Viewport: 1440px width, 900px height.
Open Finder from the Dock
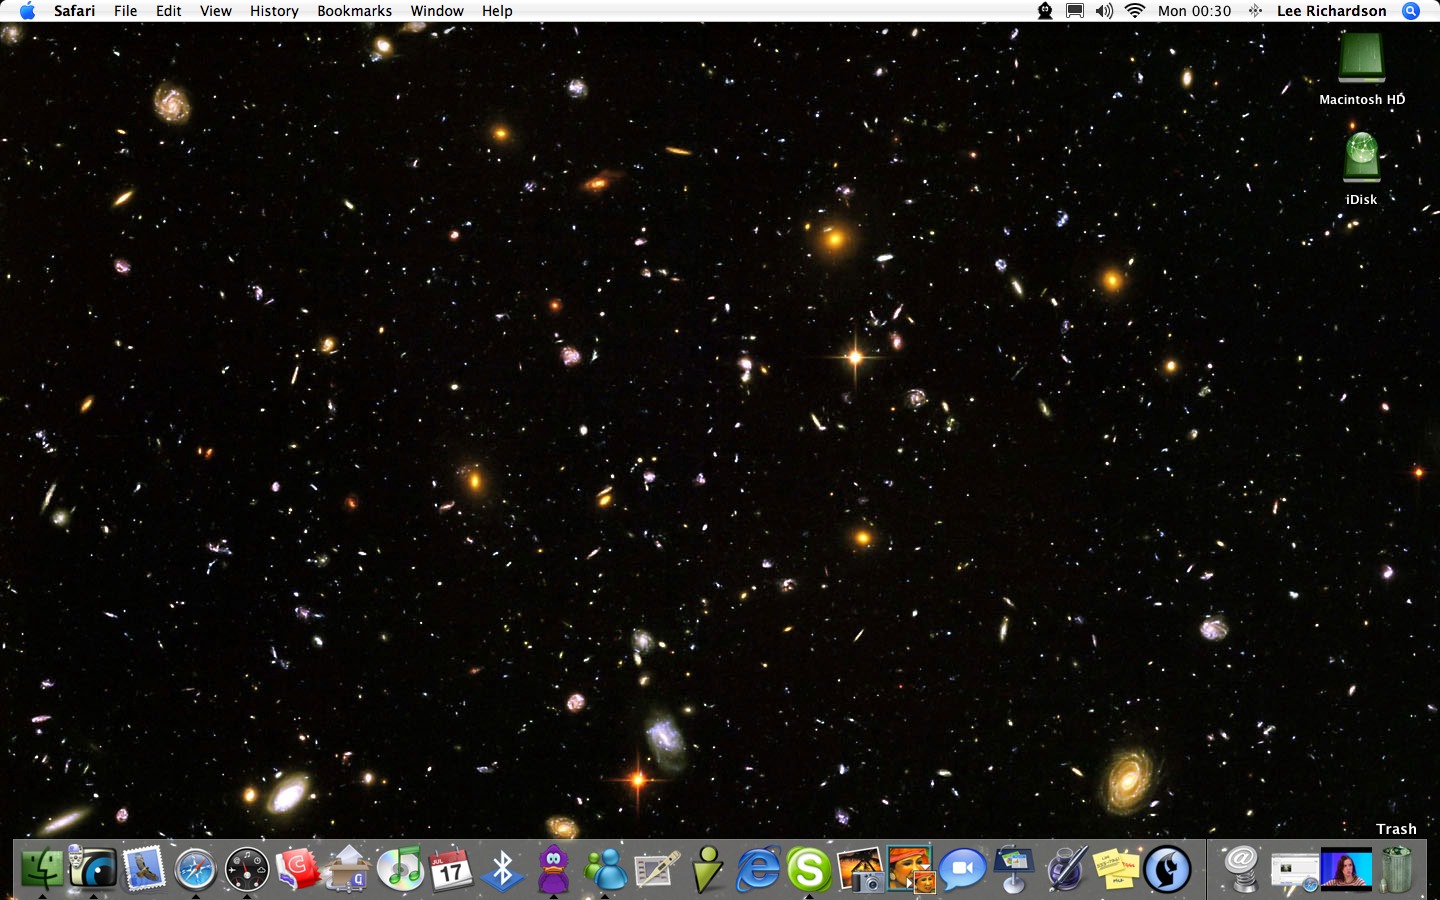[42, 869]
